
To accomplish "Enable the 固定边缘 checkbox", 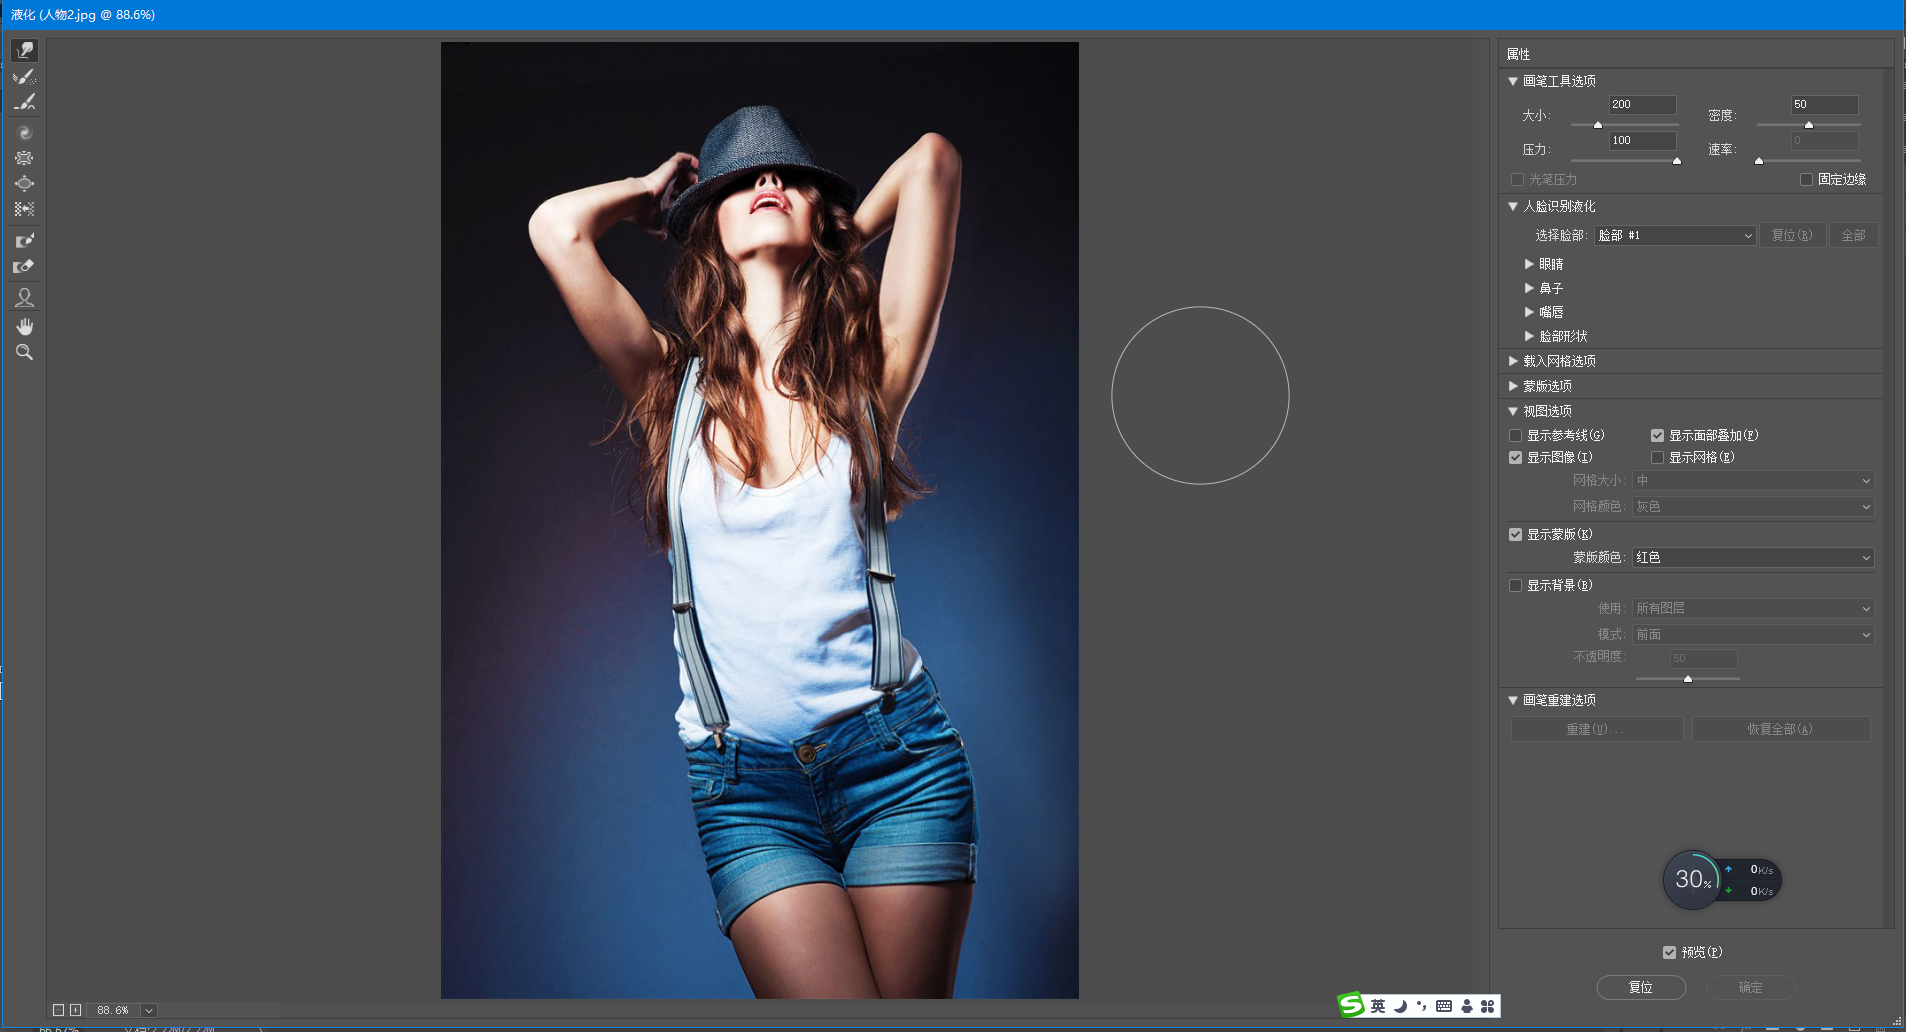I will click(x=1806, y=180).
